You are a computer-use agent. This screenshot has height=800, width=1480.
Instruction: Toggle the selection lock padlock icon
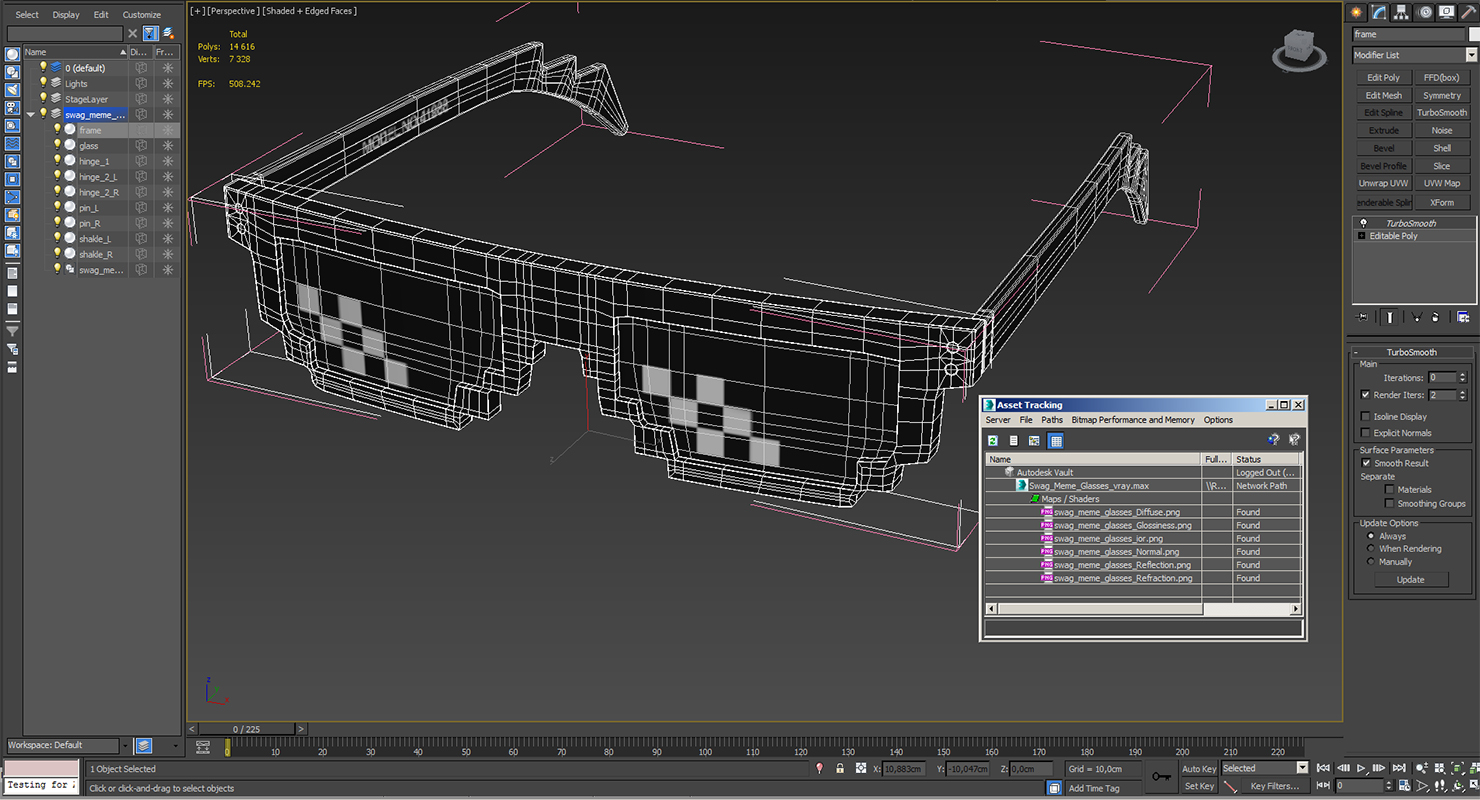tap(840, 768)
